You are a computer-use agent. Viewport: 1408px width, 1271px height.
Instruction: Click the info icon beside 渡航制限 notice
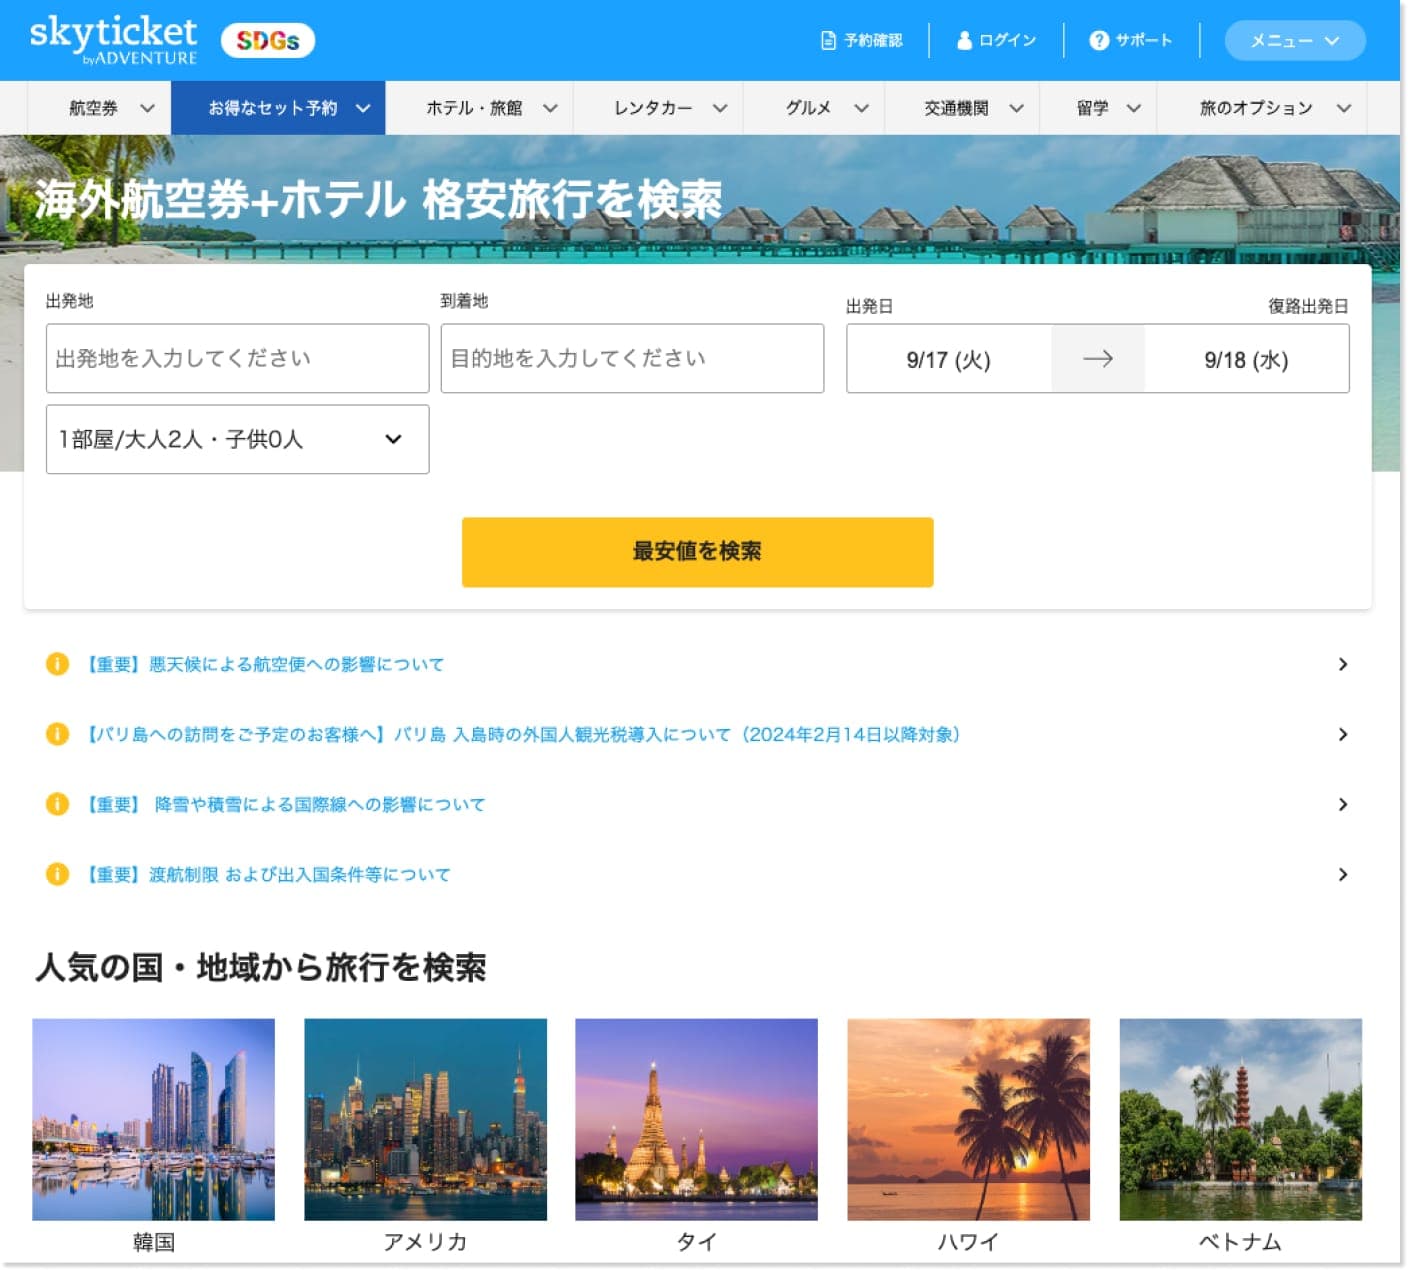pos(57,874)
